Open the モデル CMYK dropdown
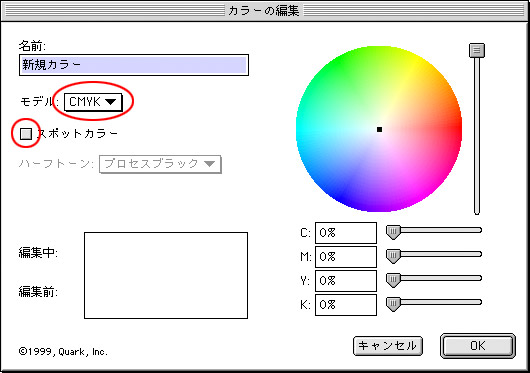The width and height of the screenshot is (530, 373). click(x=93, y=102)
